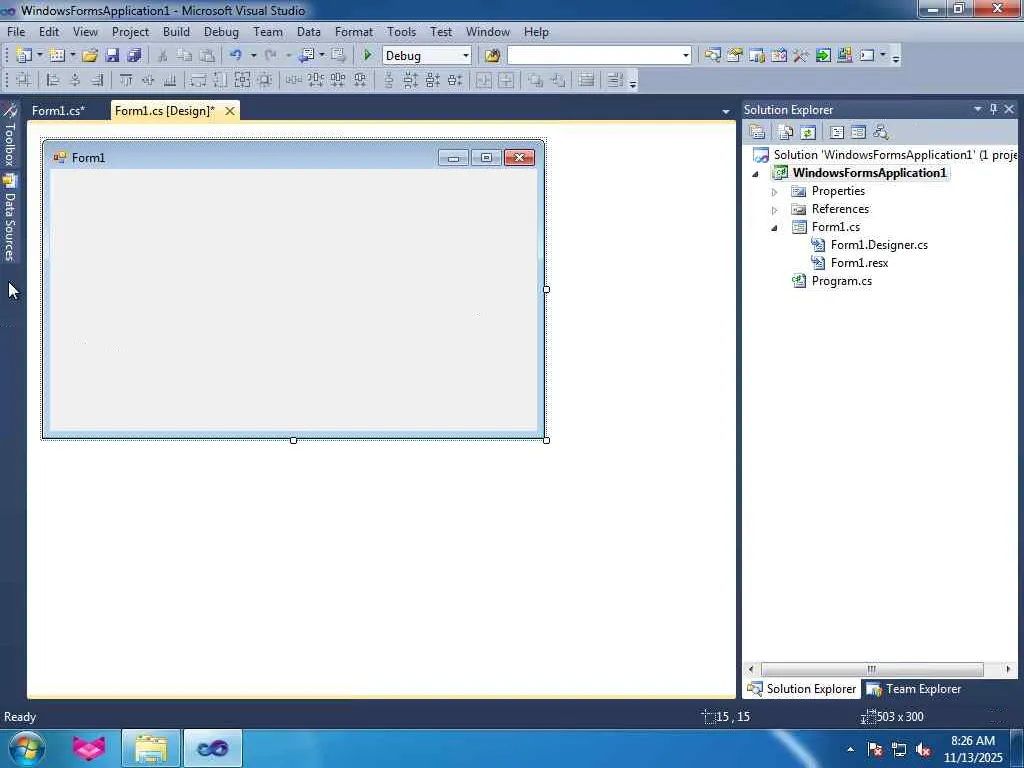Click the Align Tops layout icon

126,80
